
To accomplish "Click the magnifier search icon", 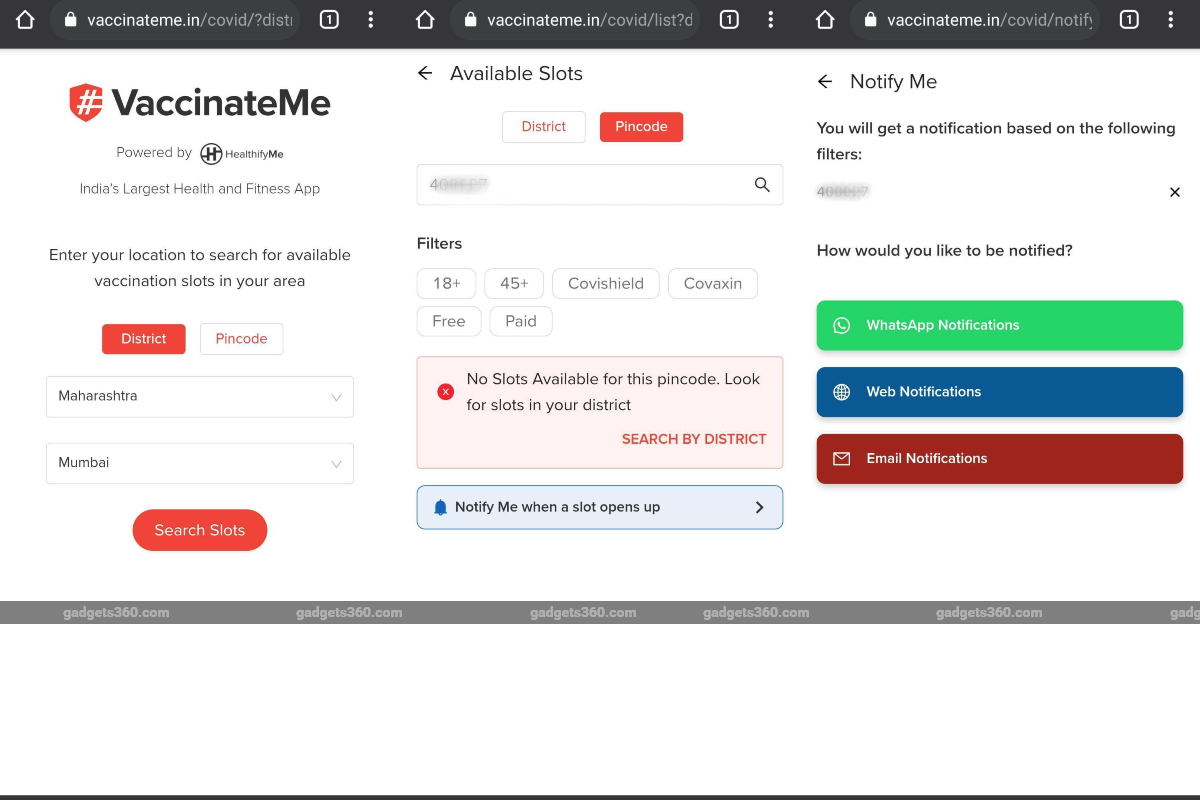I will click(x=762, y=185).
